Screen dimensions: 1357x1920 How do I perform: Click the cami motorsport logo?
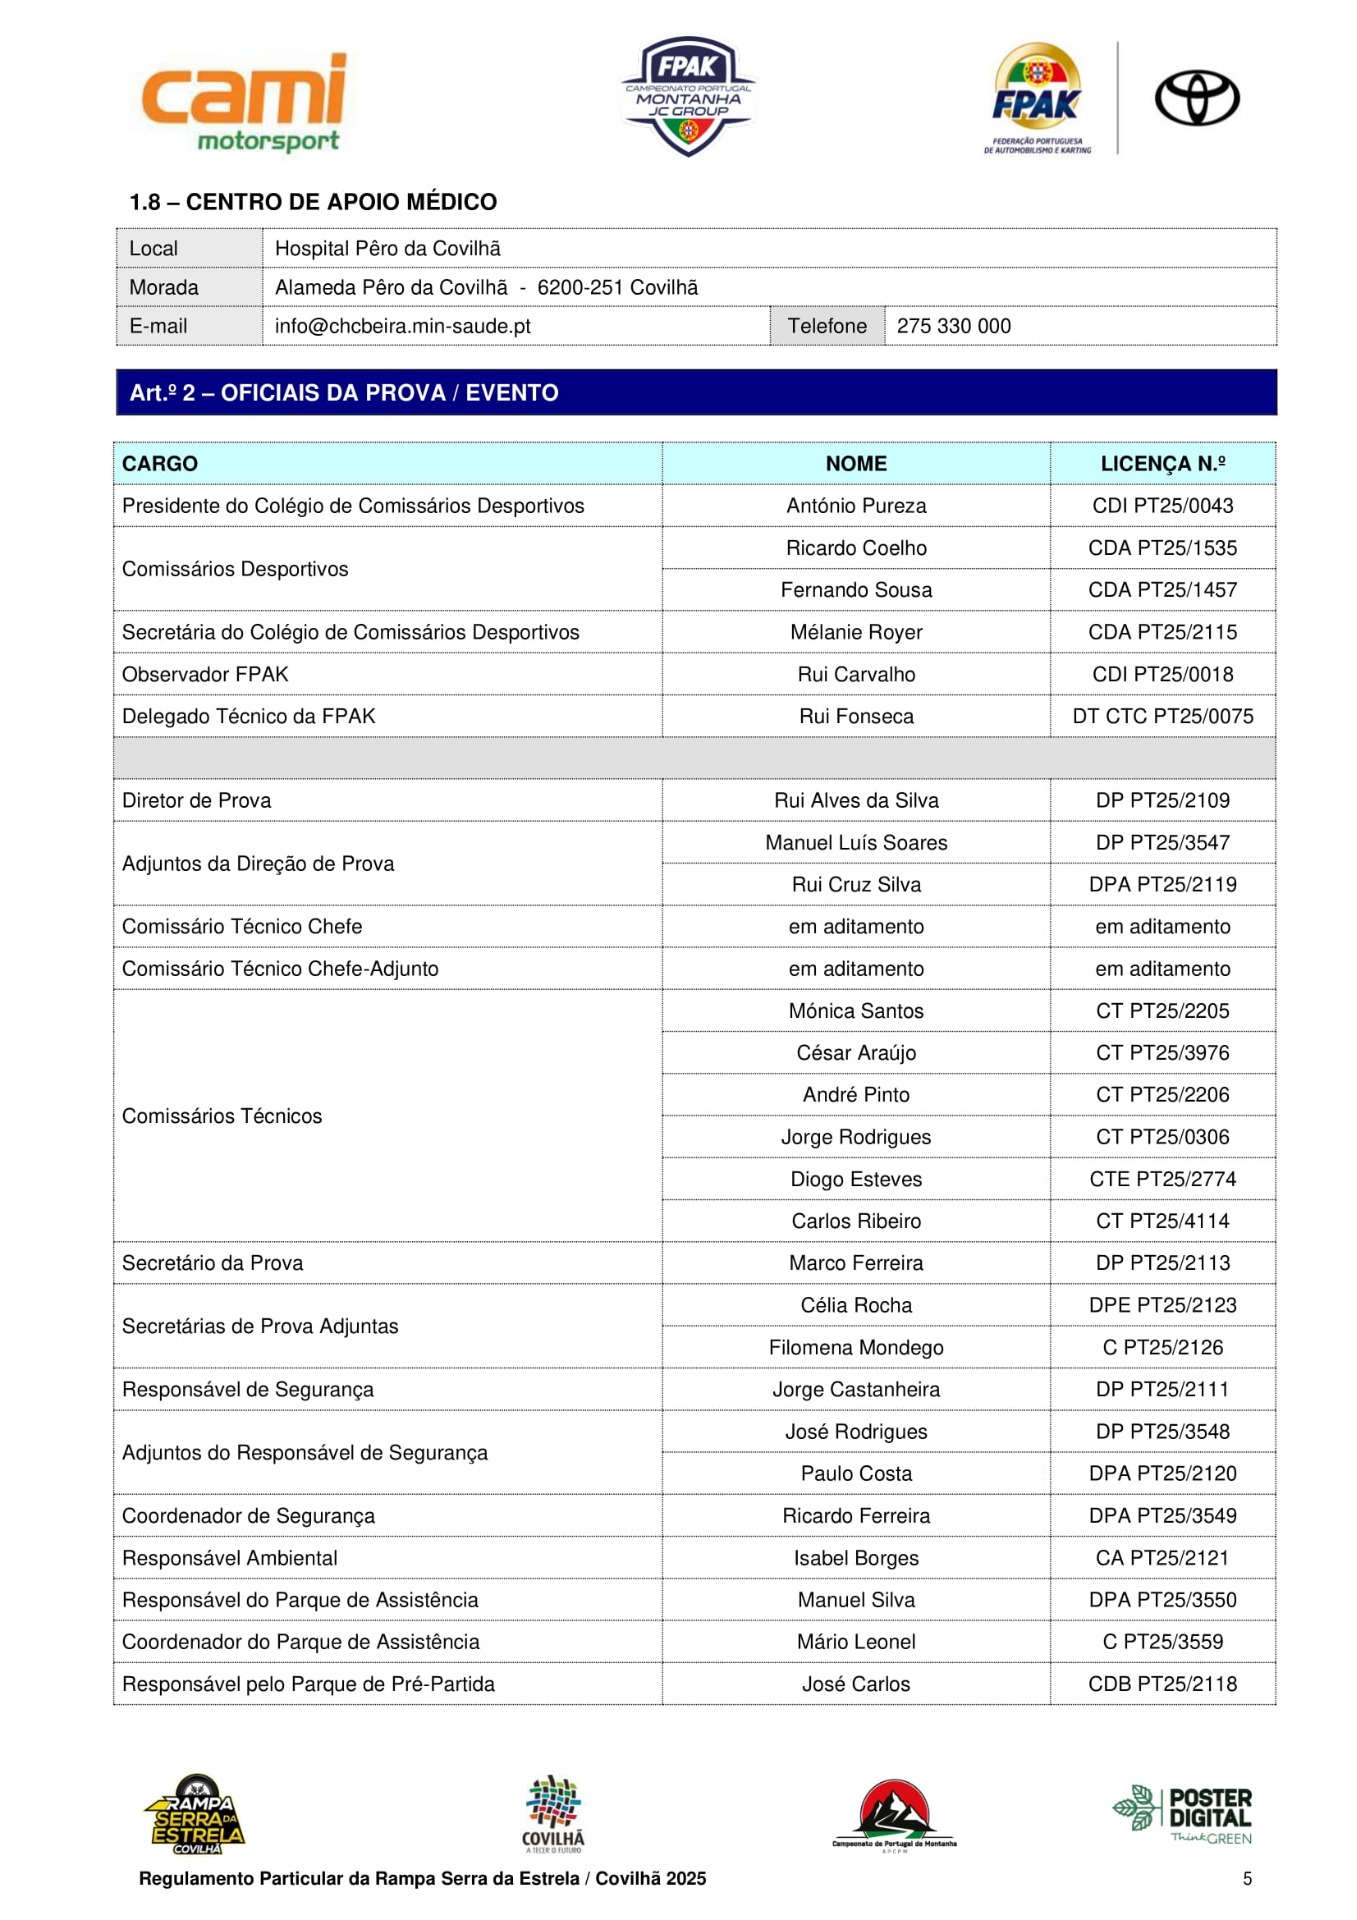pos(244,102)
